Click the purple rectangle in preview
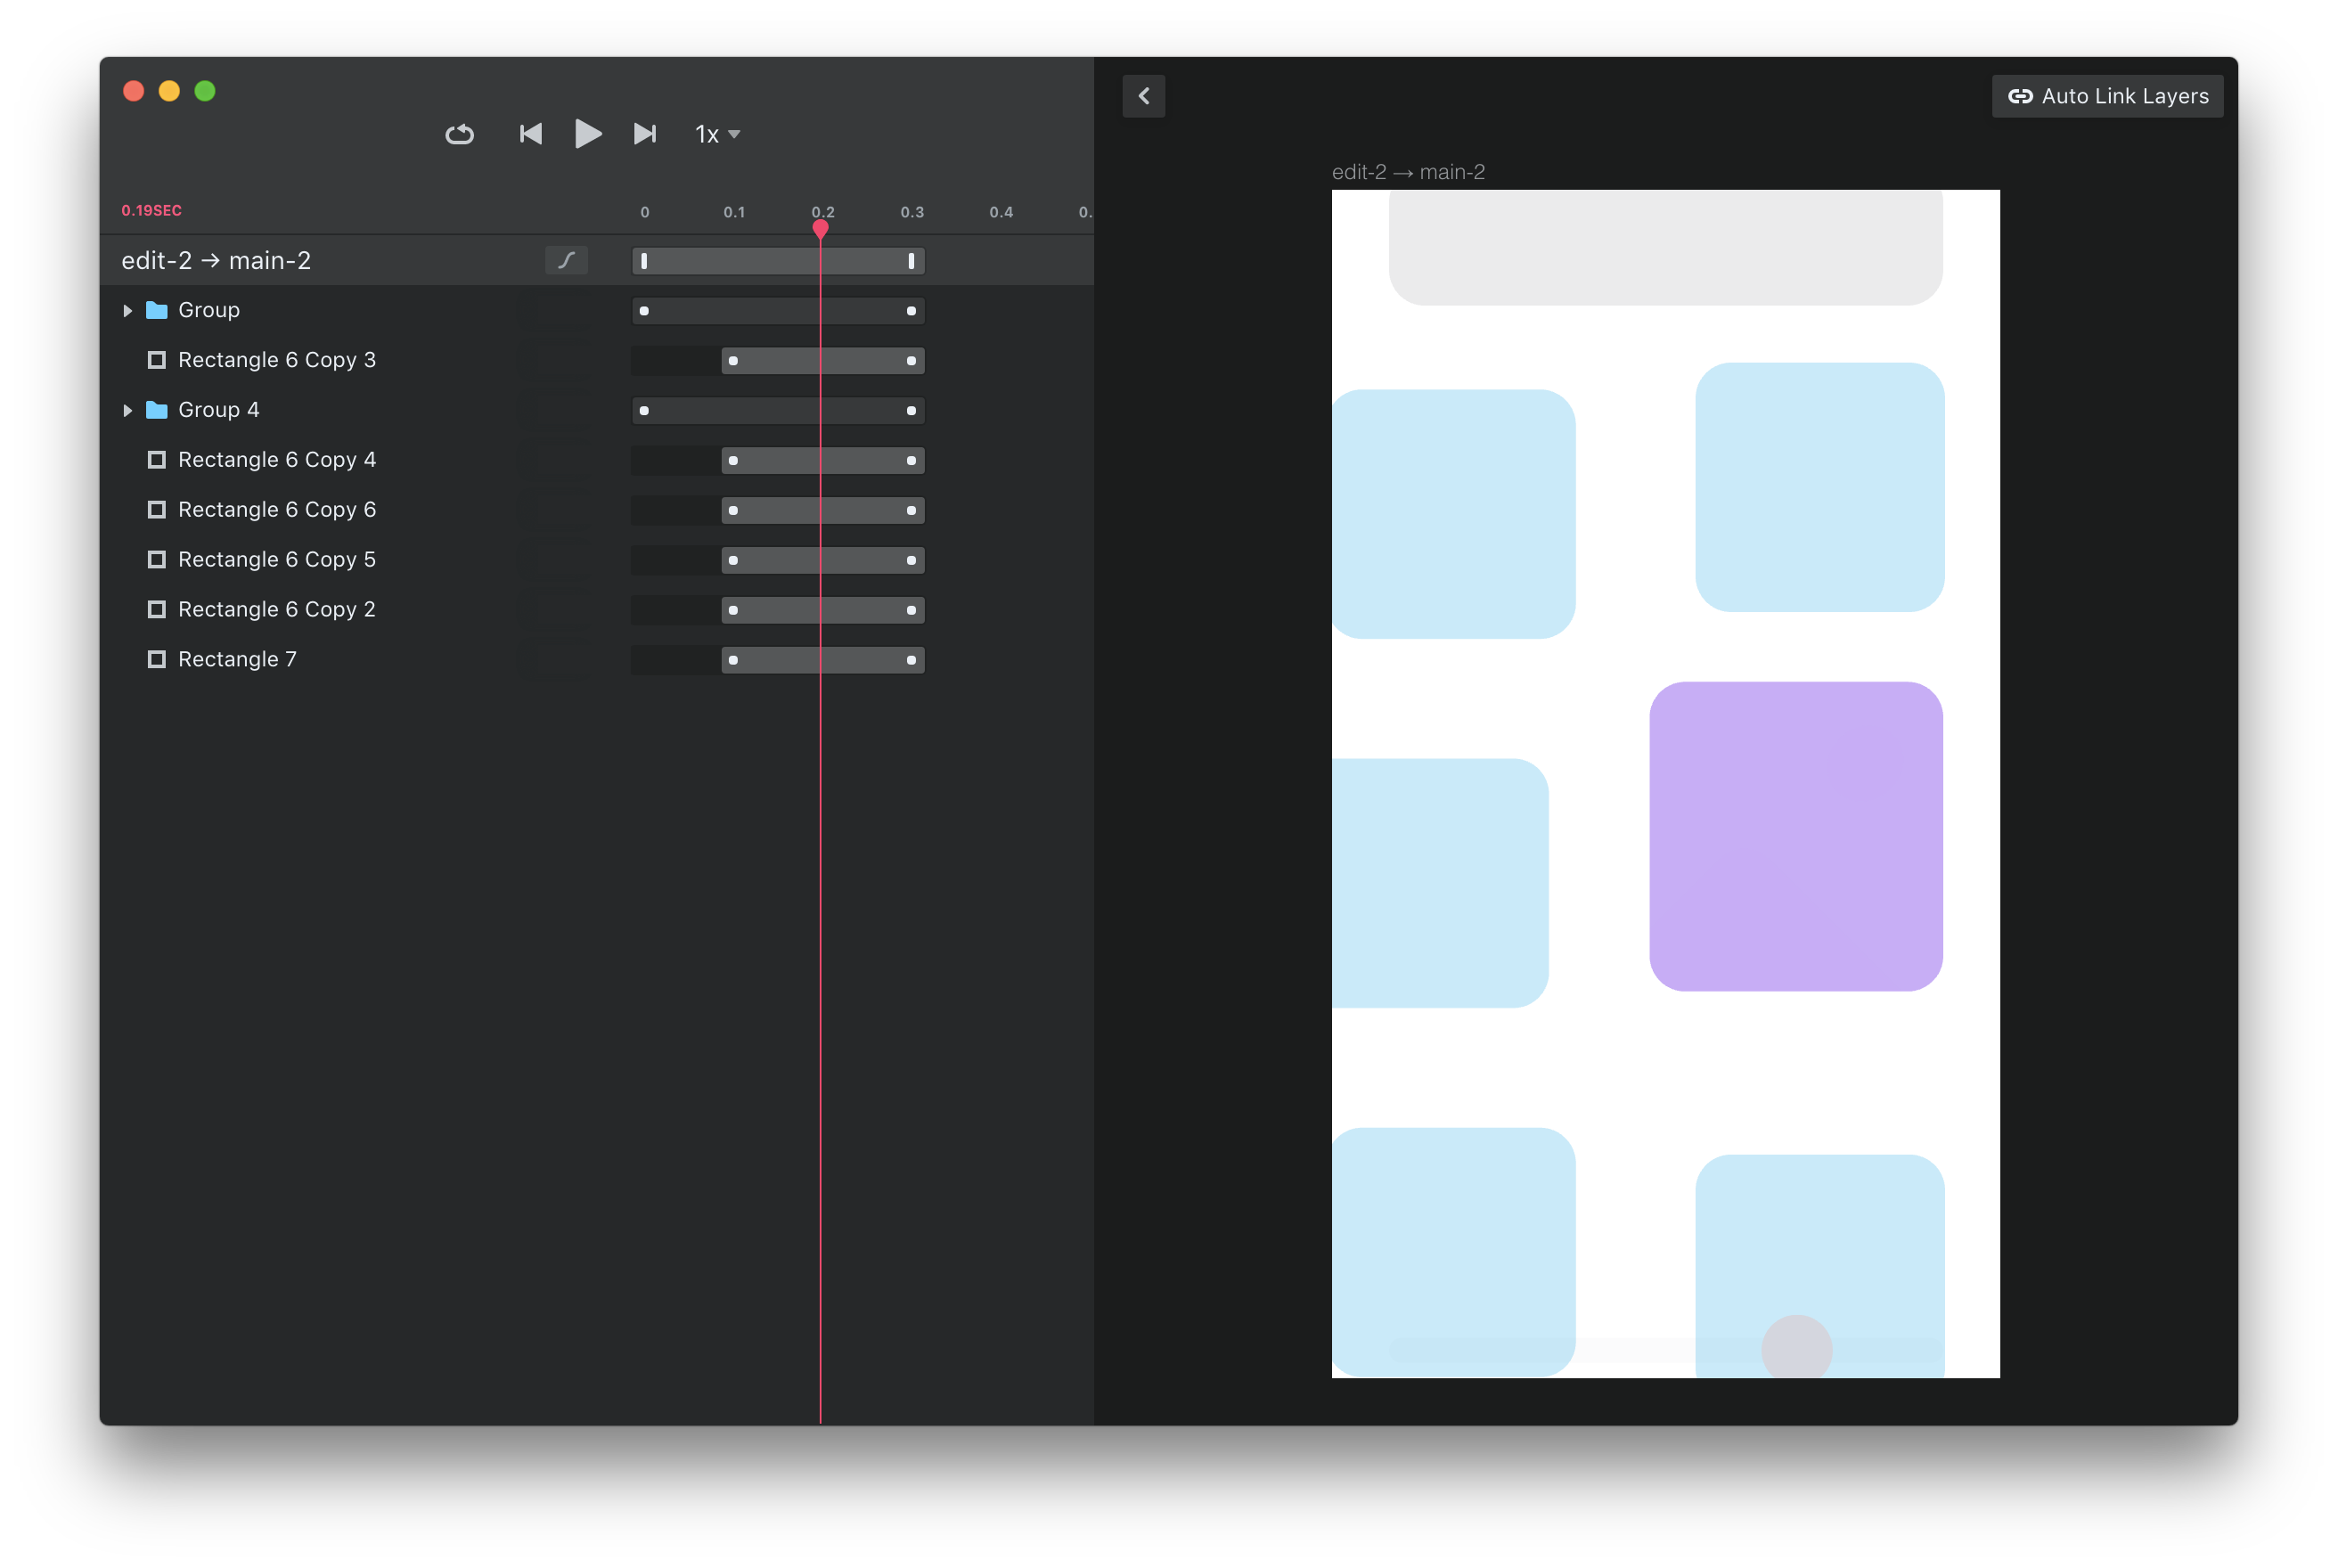This screenshot has width=2338, height=1568. (1795, 836)
